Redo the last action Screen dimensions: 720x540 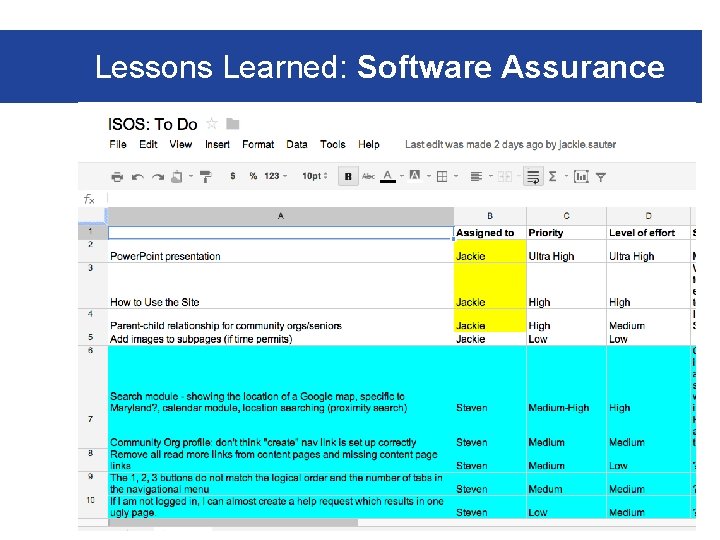158,177
